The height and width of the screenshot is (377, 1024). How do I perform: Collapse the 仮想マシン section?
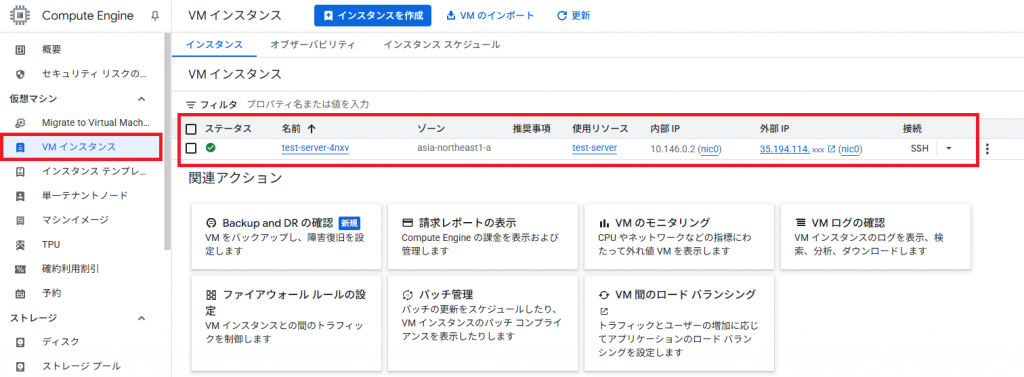pos(141,99)
